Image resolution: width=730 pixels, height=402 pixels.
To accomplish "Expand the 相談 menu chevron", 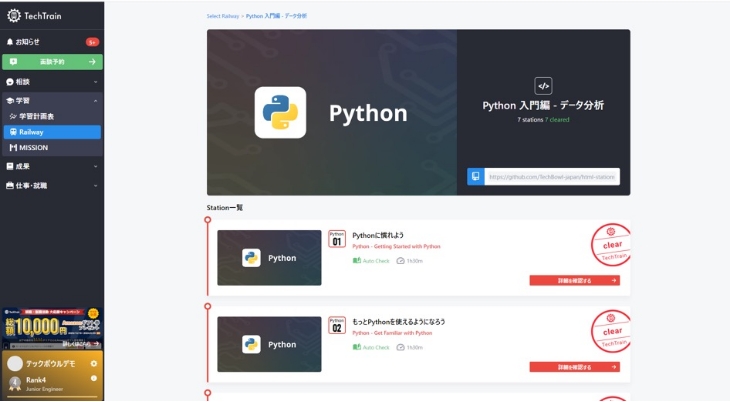I will click(95, 82).
